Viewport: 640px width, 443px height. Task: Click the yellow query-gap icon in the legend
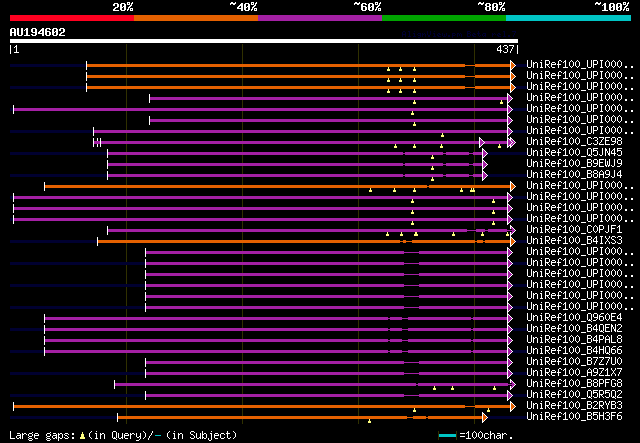(x=82, y=436)
